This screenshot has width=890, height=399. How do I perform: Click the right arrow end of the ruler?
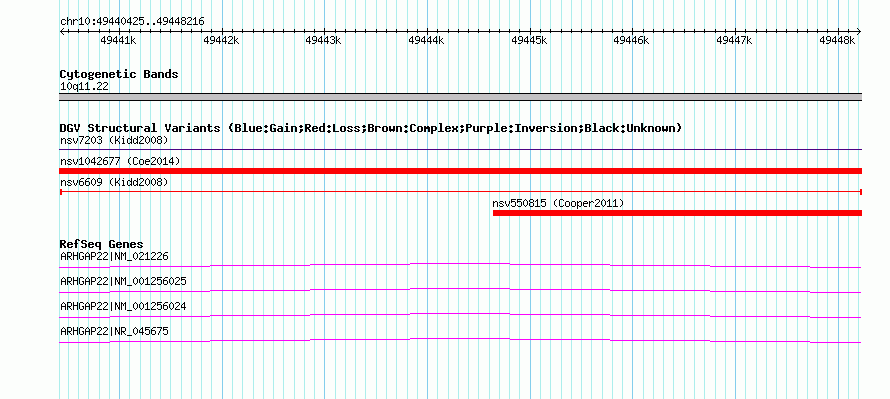point(859,31)
